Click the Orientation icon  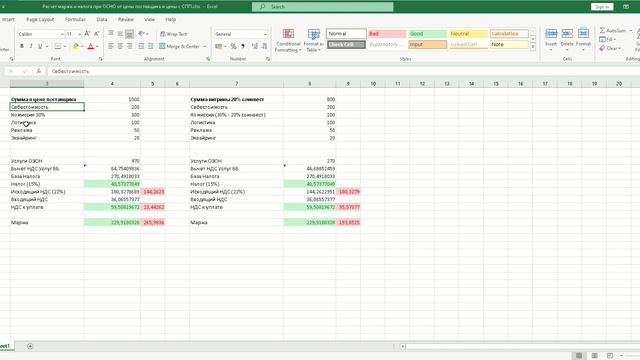pos(142,33)
